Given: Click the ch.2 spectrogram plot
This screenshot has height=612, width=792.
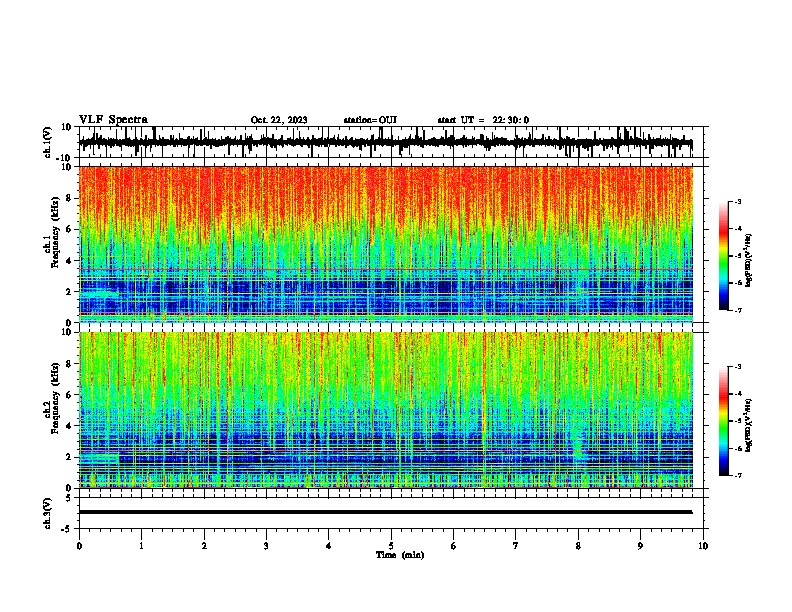Looking at the screenshot, I should (x=386, y=410).
